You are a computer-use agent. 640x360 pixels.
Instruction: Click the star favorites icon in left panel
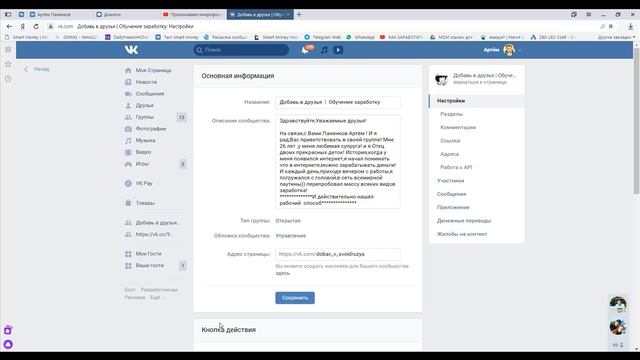pyautogui.click(x=8, y=64)
